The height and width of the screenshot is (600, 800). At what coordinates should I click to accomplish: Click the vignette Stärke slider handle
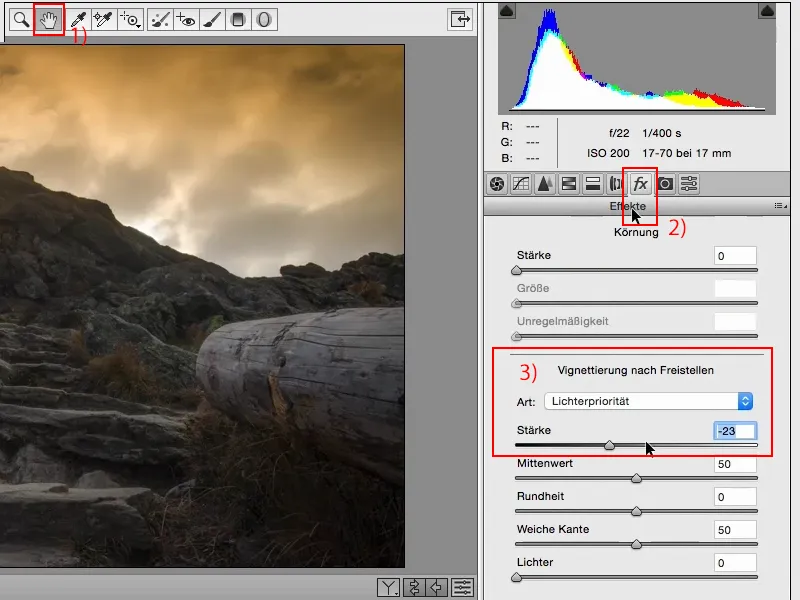609,445
